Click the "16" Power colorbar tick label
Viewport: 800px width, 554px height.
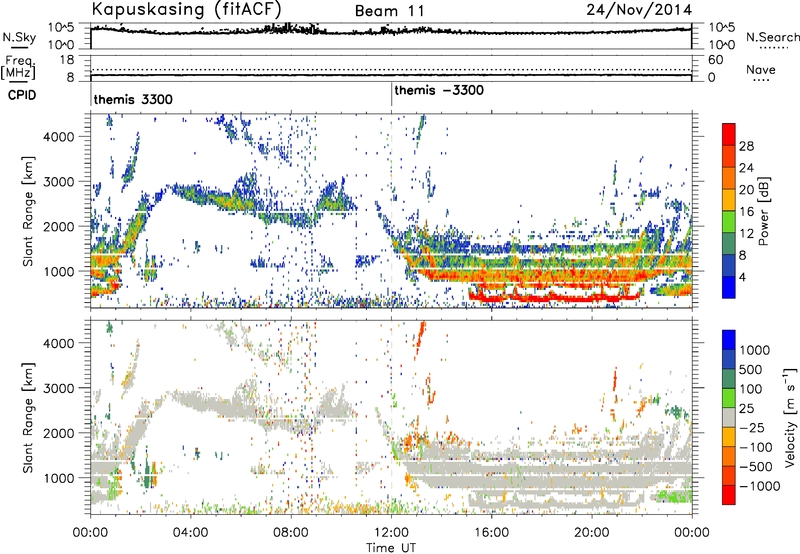pyautogui.click(x=746, y=212)
